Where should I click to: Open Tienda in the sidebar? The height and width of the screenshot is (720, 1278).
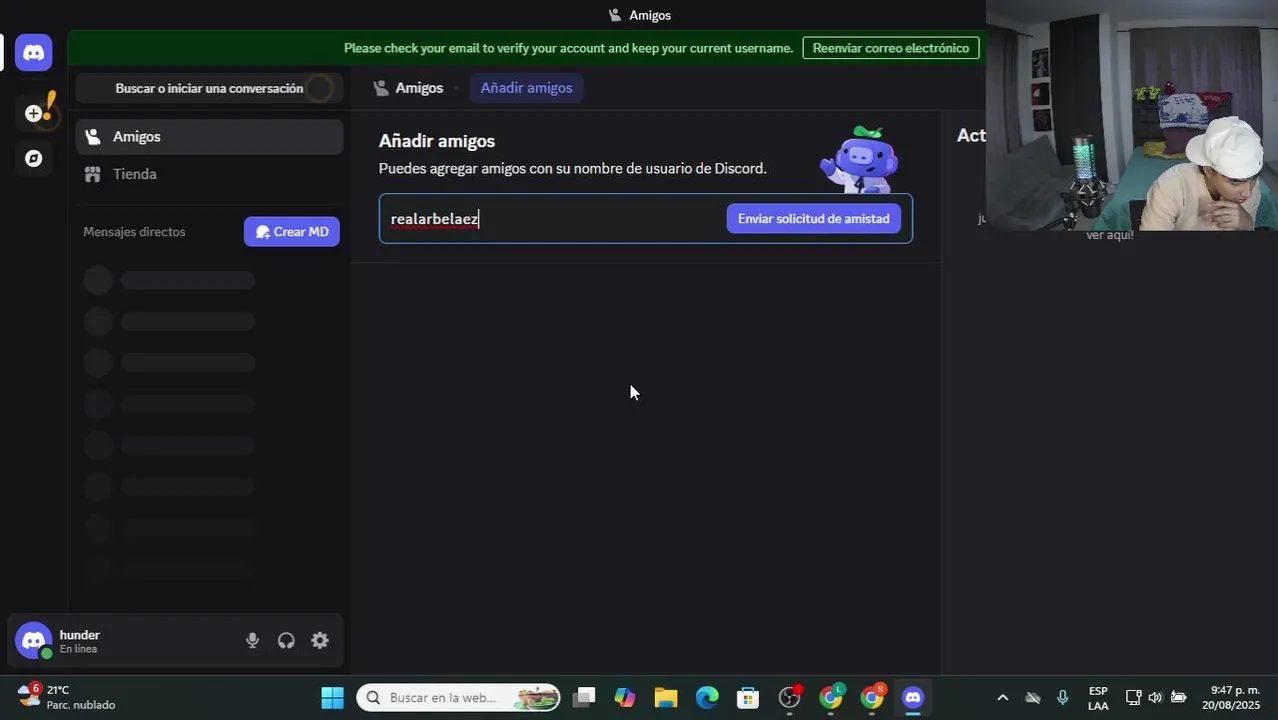(x=209, y=174)
